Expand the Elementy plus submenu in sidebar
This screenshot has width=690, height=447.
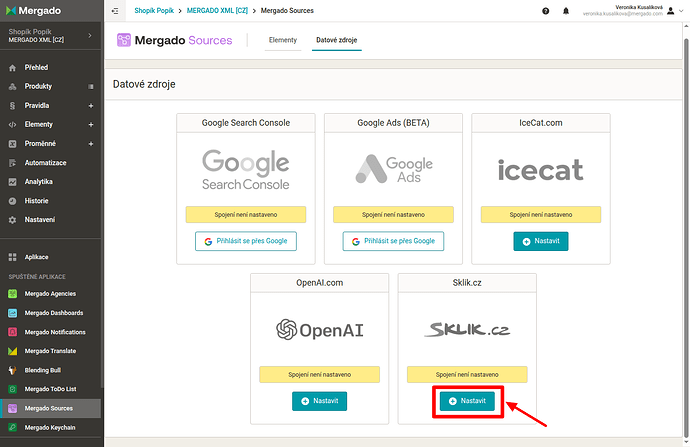(x=91, y=125)
